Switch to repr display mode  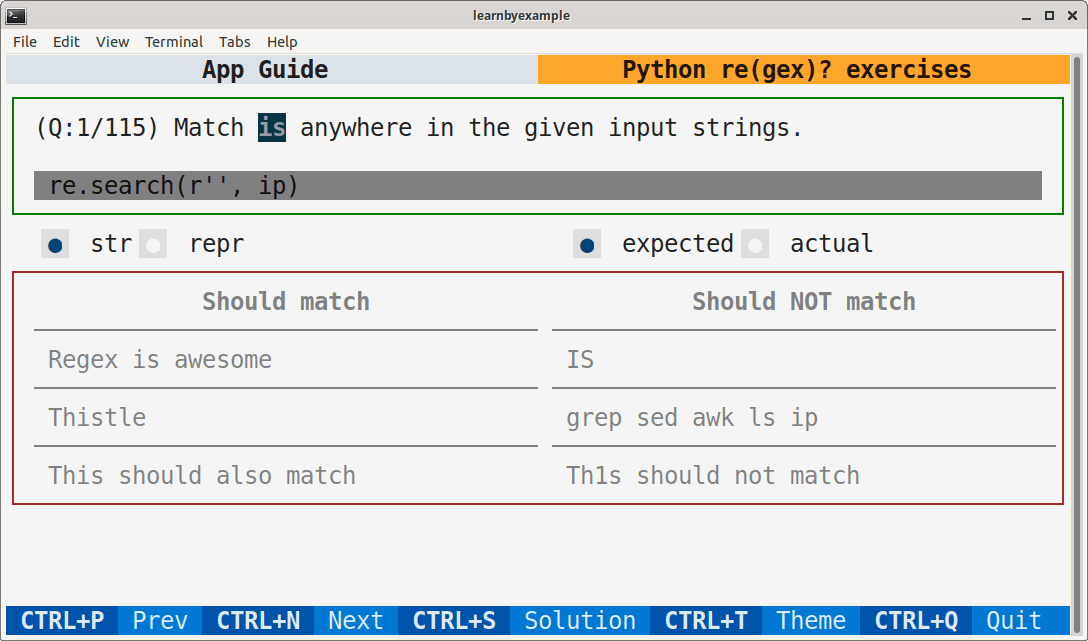click(x=155, y=243)
